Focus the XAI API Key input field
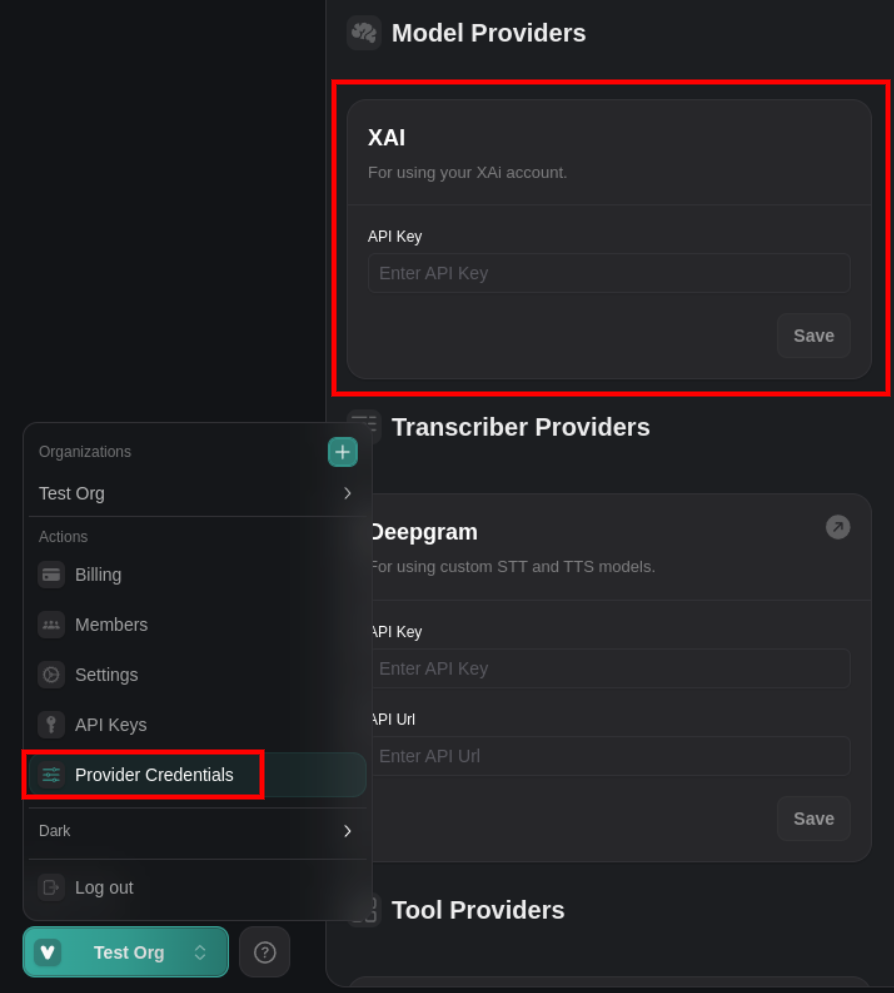 click(x=609, y=273)
